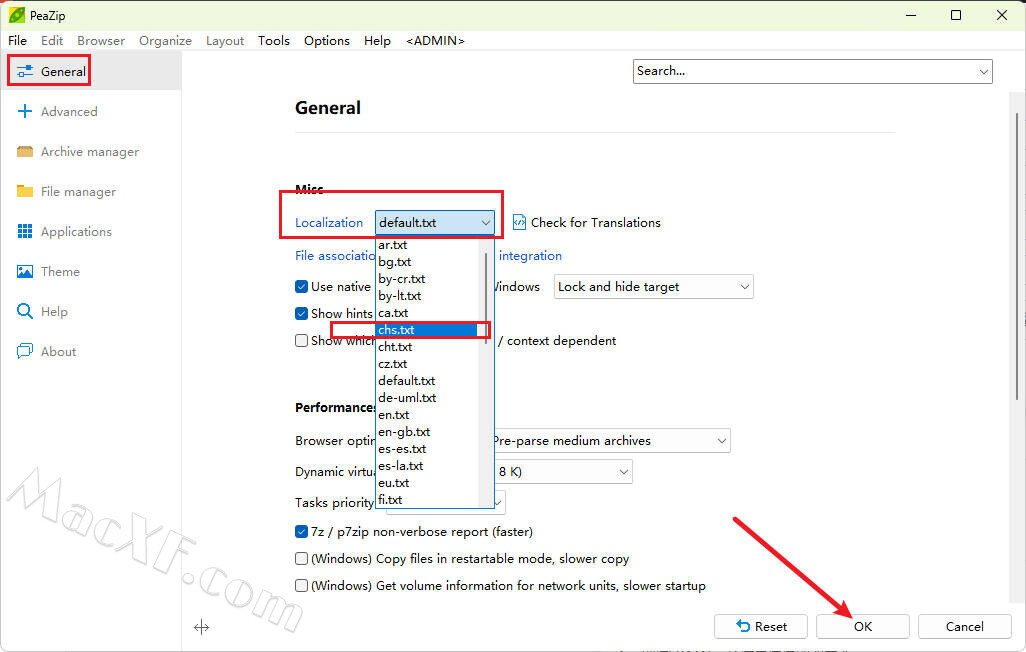Select ar.txt in the language list
The image size is (1026, 652).
tap(427, 245)
